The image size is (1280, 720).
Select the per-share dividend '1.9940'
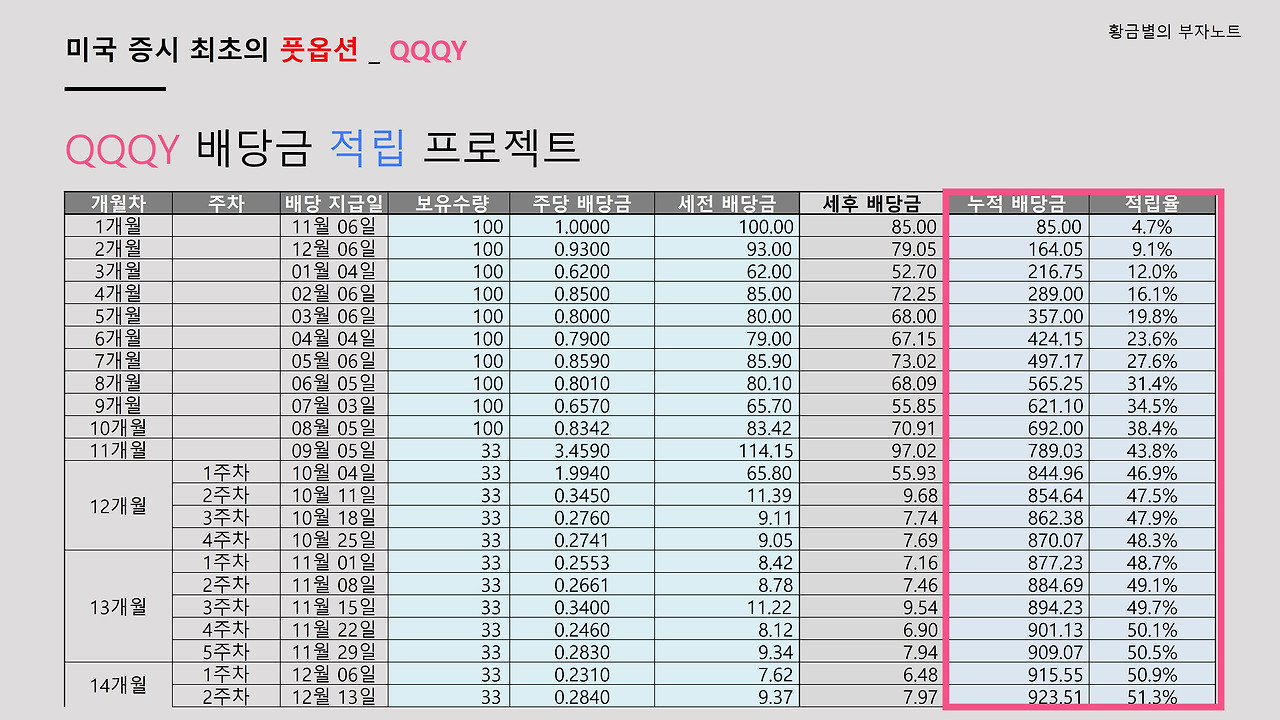click(x=582, y=473)
